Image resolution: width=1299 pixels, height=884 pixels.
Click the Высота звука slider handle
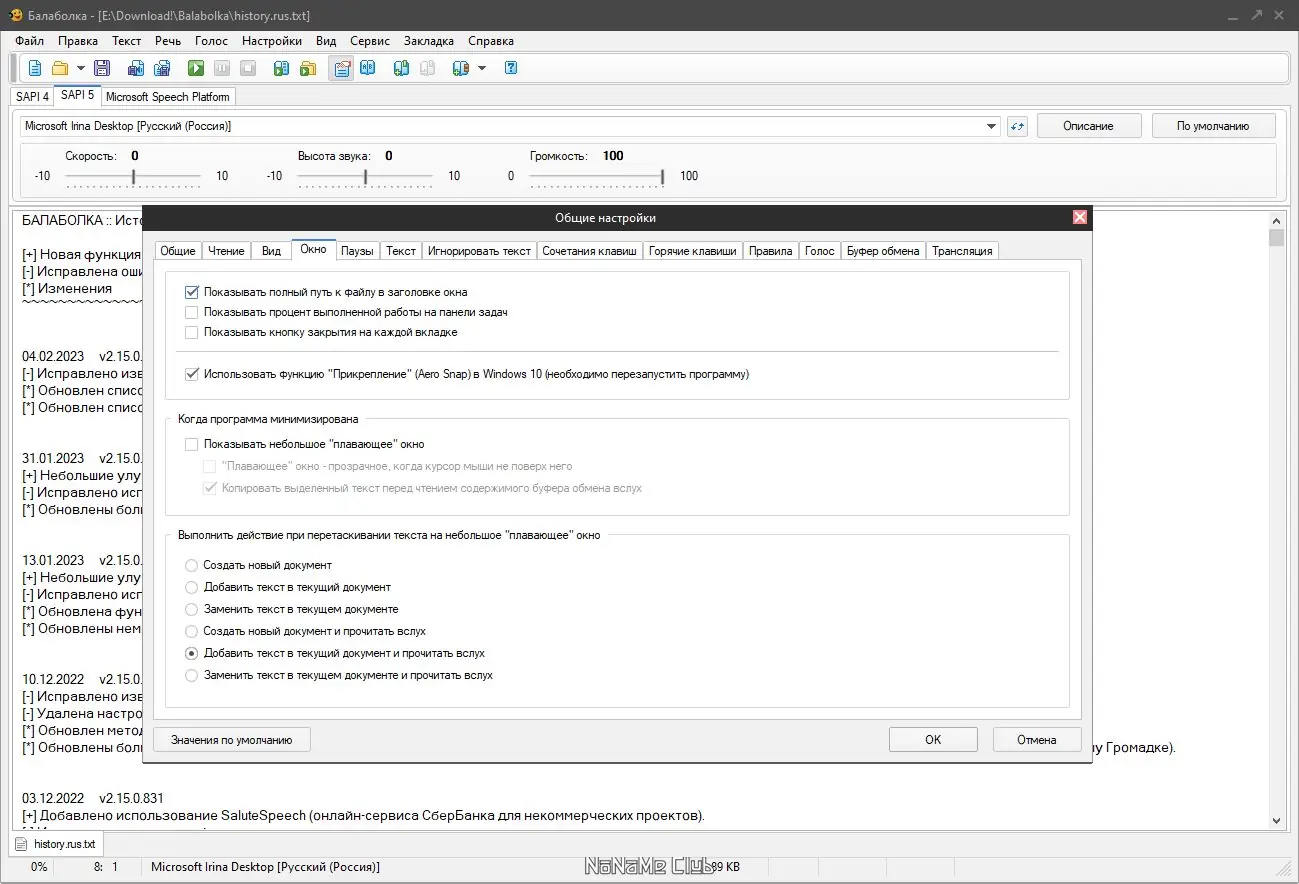tap(365, 176)
